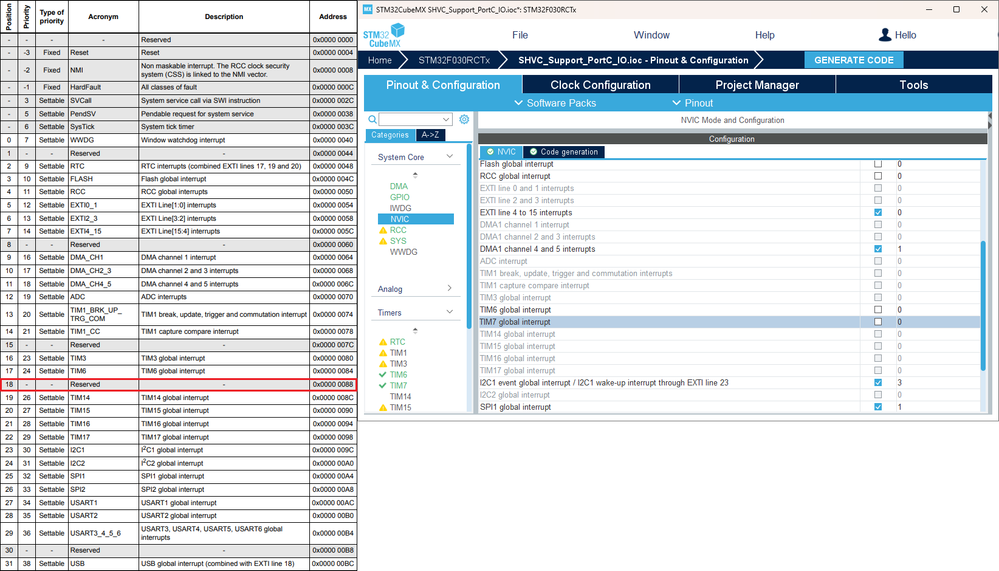999x571 pixels.
Task: Click the RCC warning triangle icon
Action: pos(383,230)
